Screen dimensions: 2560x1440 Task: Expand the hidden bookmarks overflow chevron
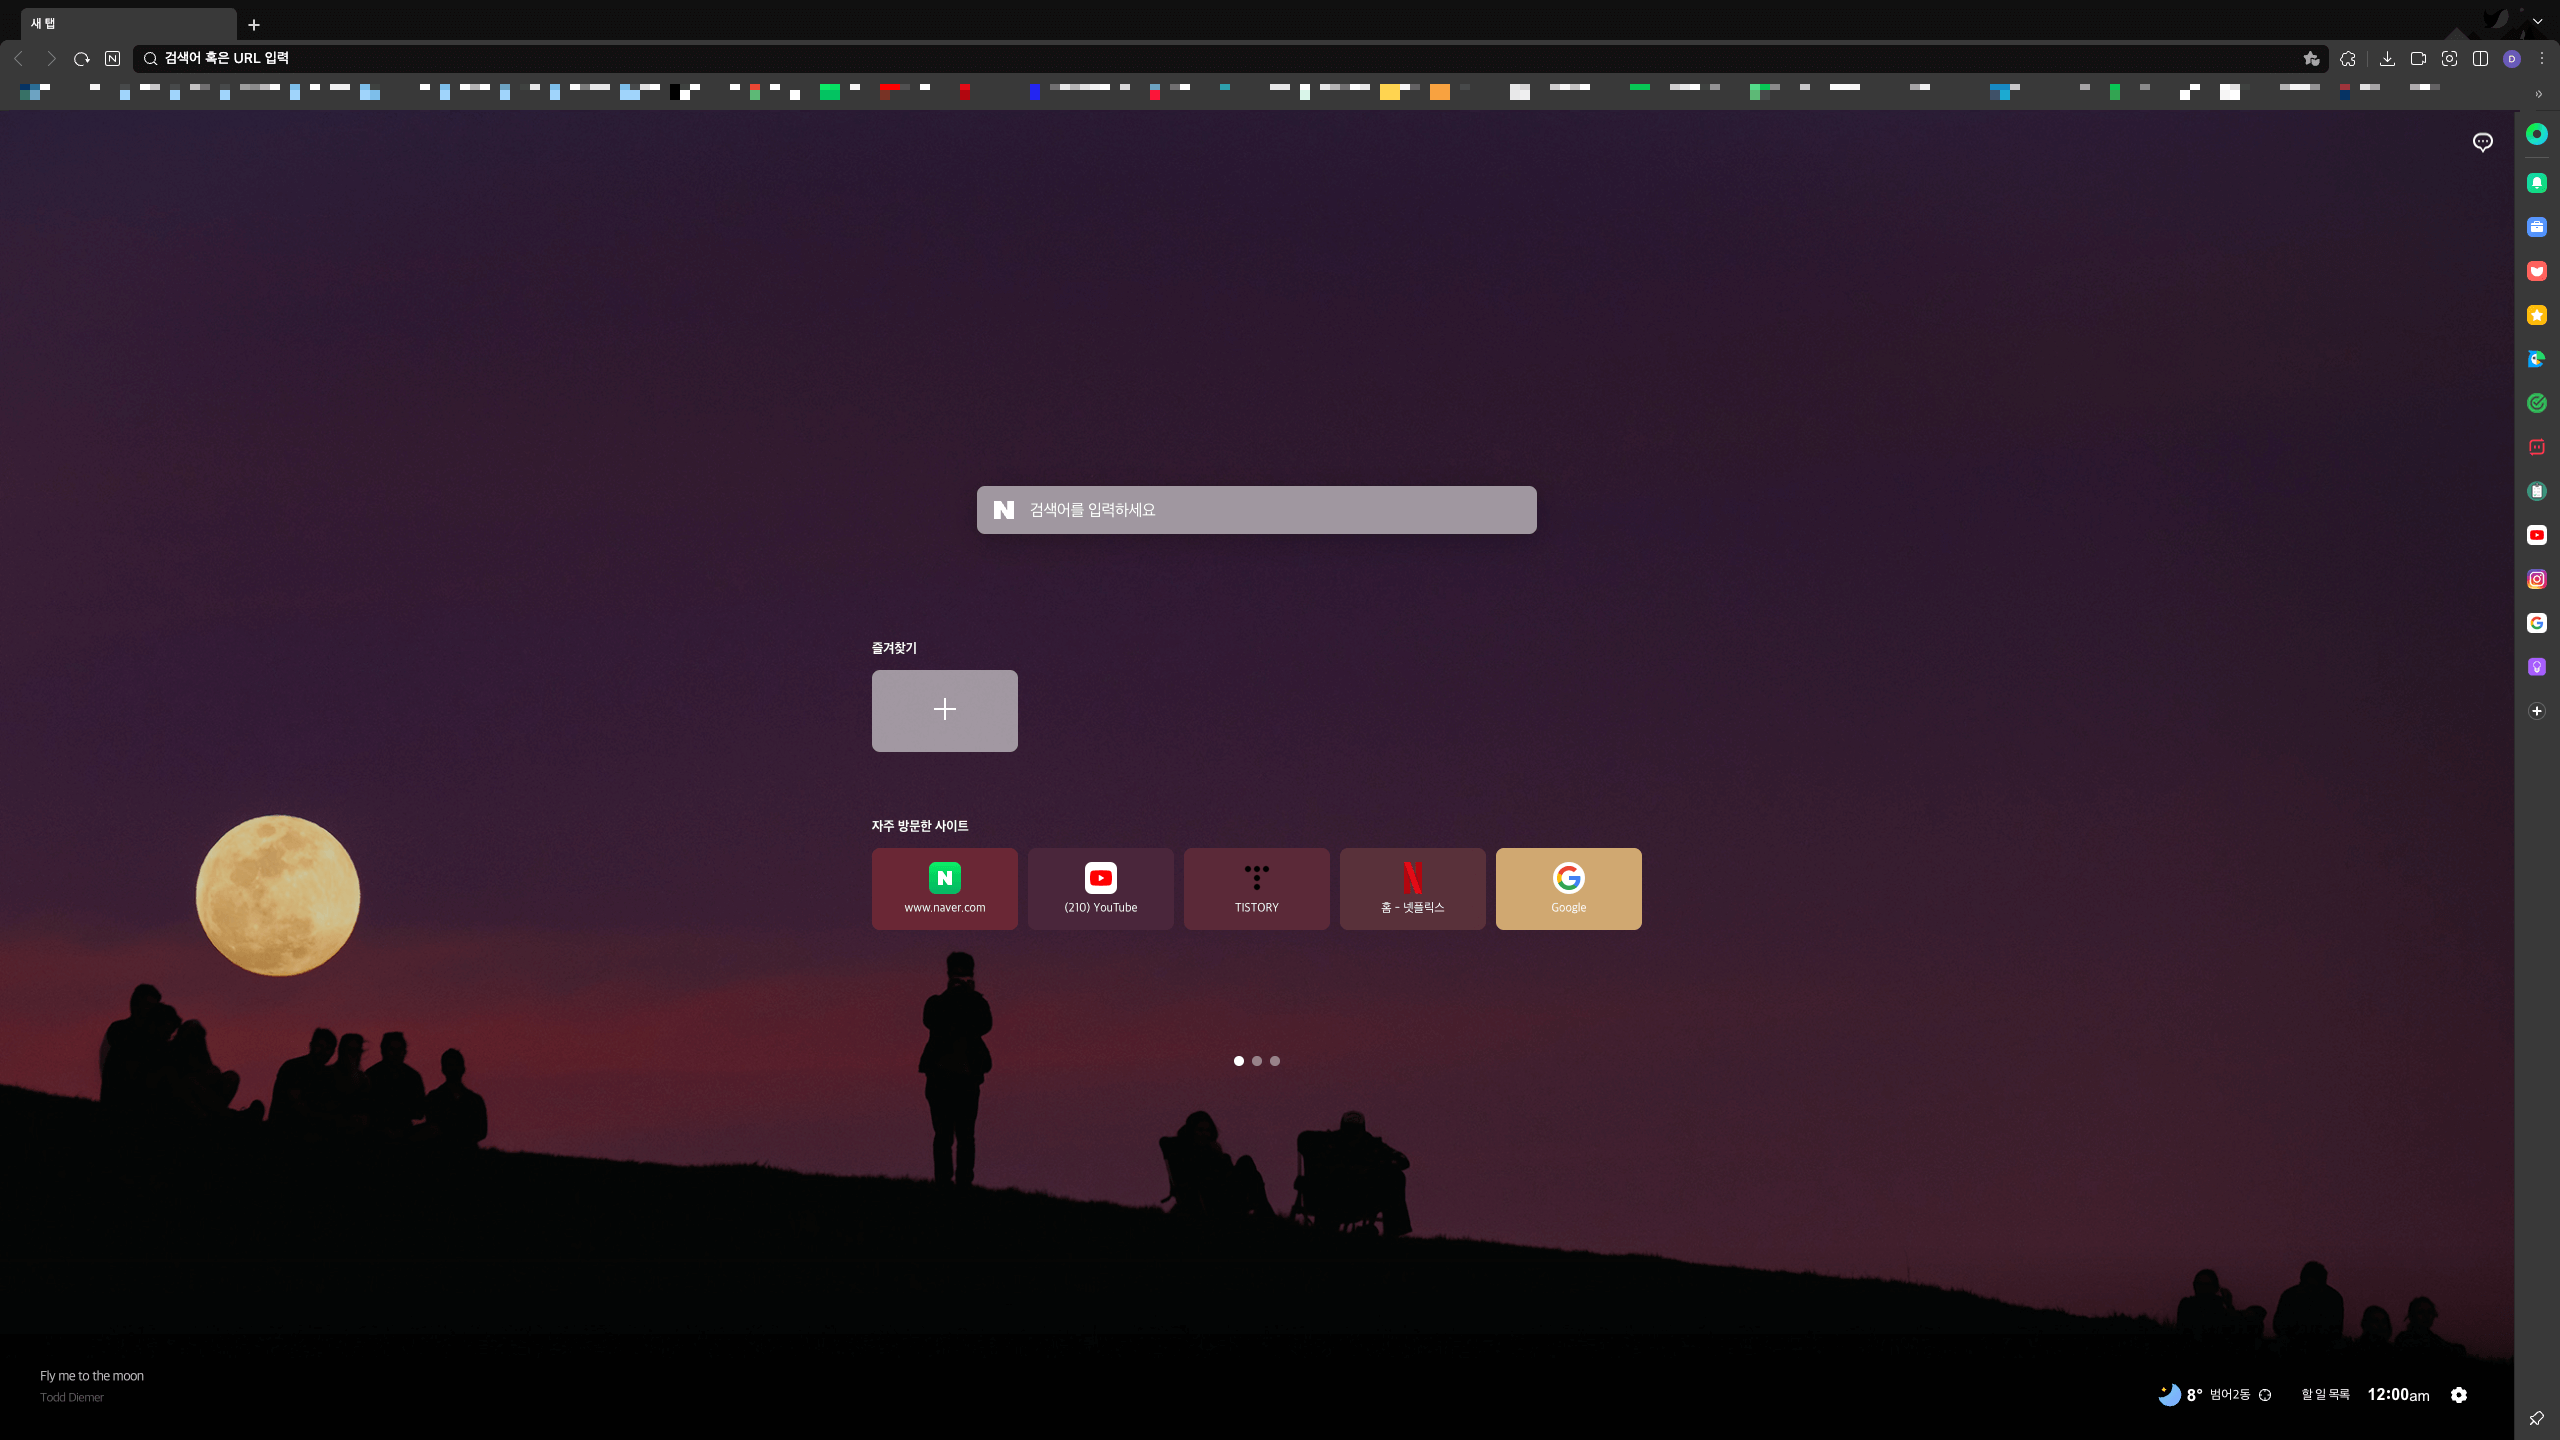pos(2539,94)
